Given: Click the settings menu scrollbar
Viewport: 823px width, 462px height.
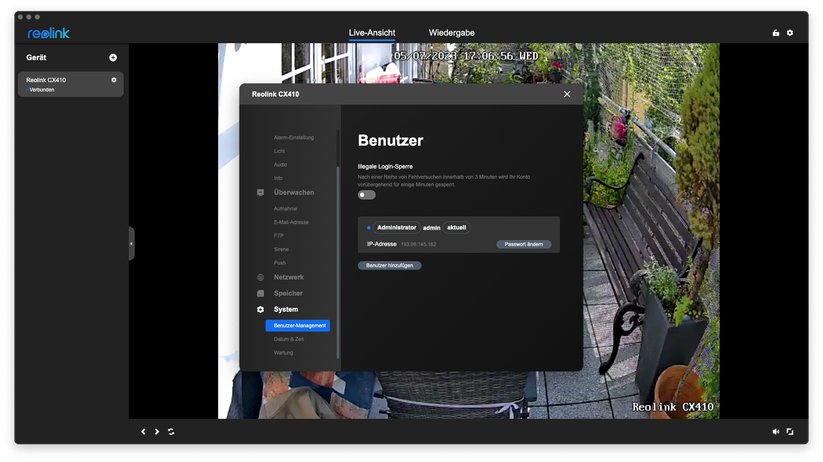Looking at the screenshot, I should pyautogui.click(x=338, y=262).
